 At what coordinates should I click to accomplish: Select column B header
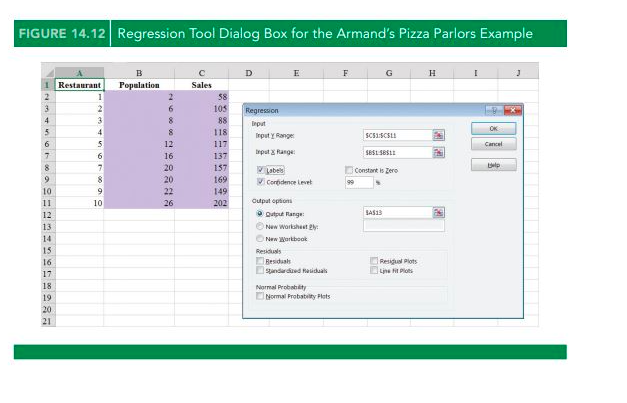(x=139, y=73)
